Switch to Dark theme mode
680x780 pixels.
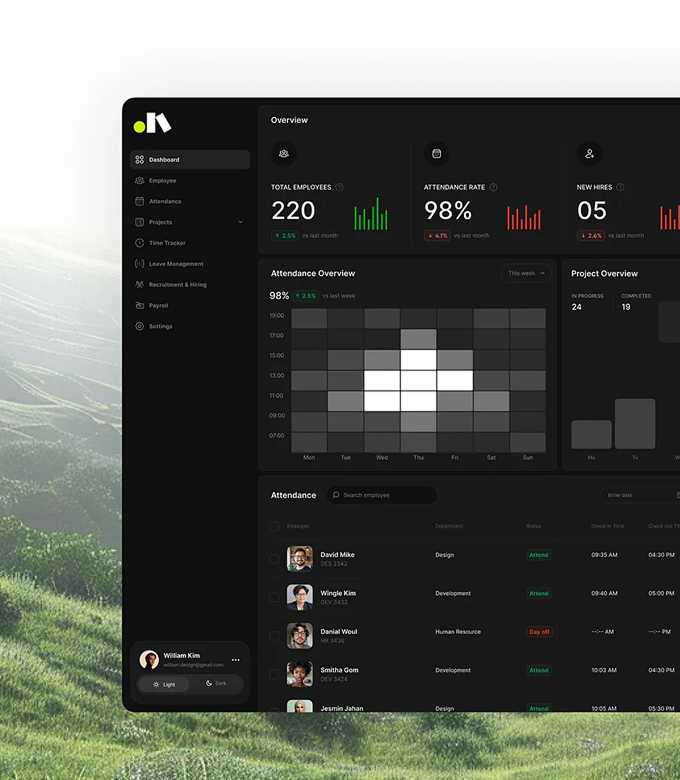pos(216,684)
